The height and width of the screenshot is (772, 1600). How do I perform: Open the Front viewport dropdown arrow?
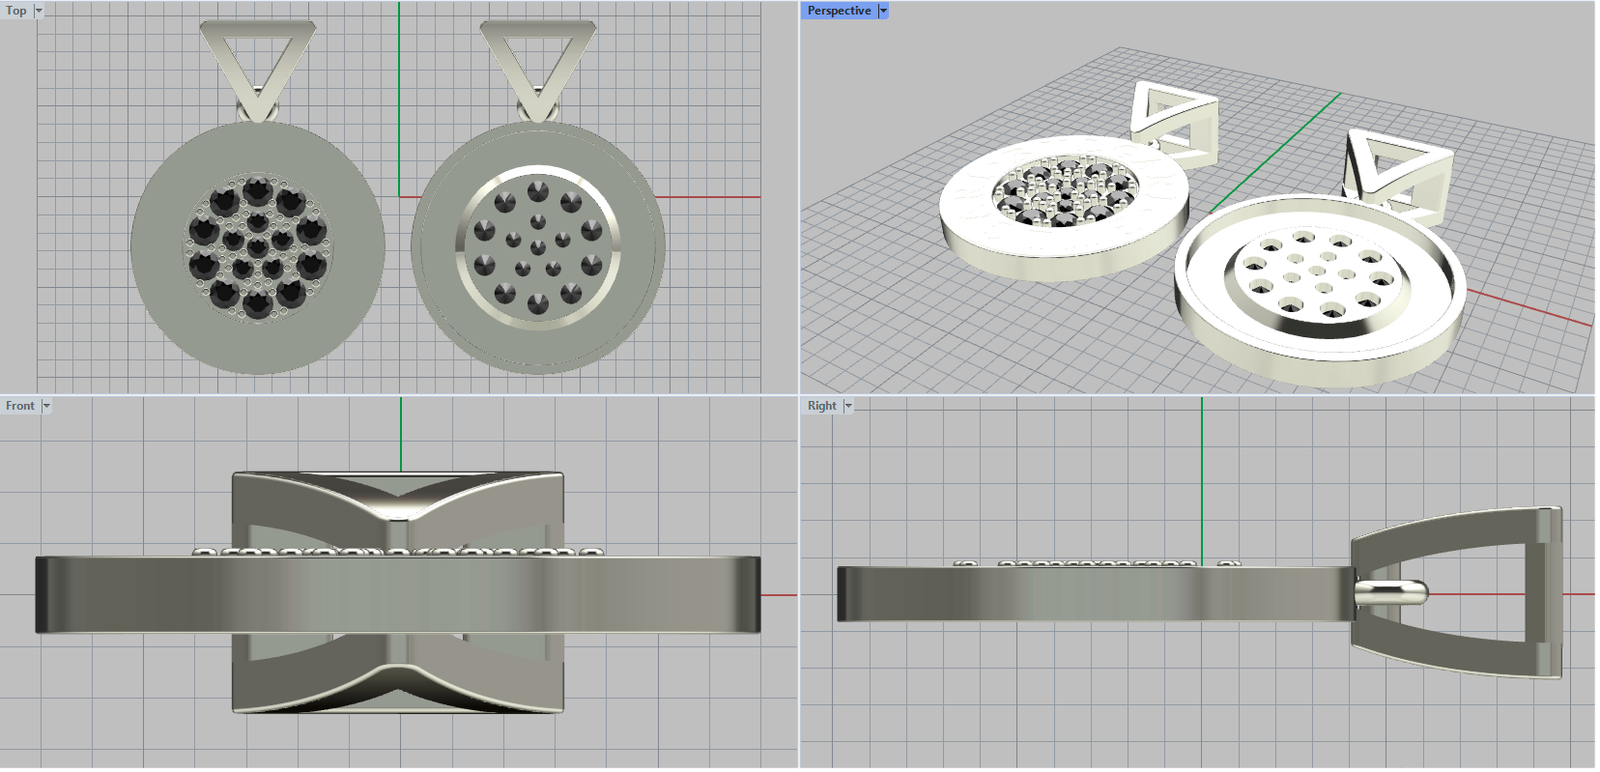[x=46, y=406]
